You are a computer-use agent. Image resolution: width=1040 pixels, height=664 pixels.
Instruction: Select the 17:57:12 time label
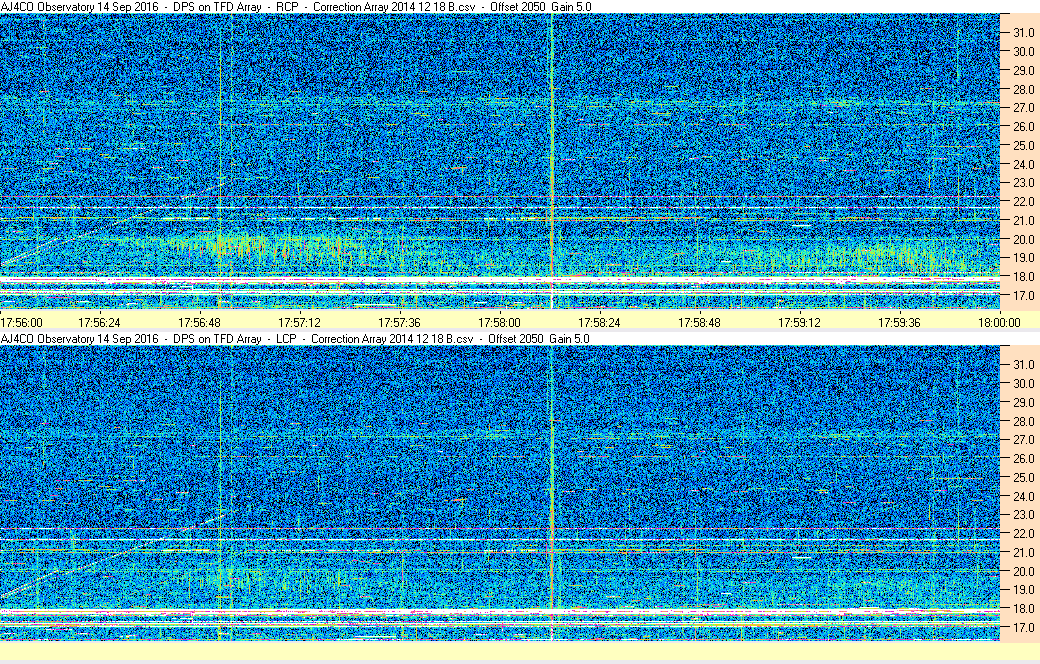click(x=299, y=322)
